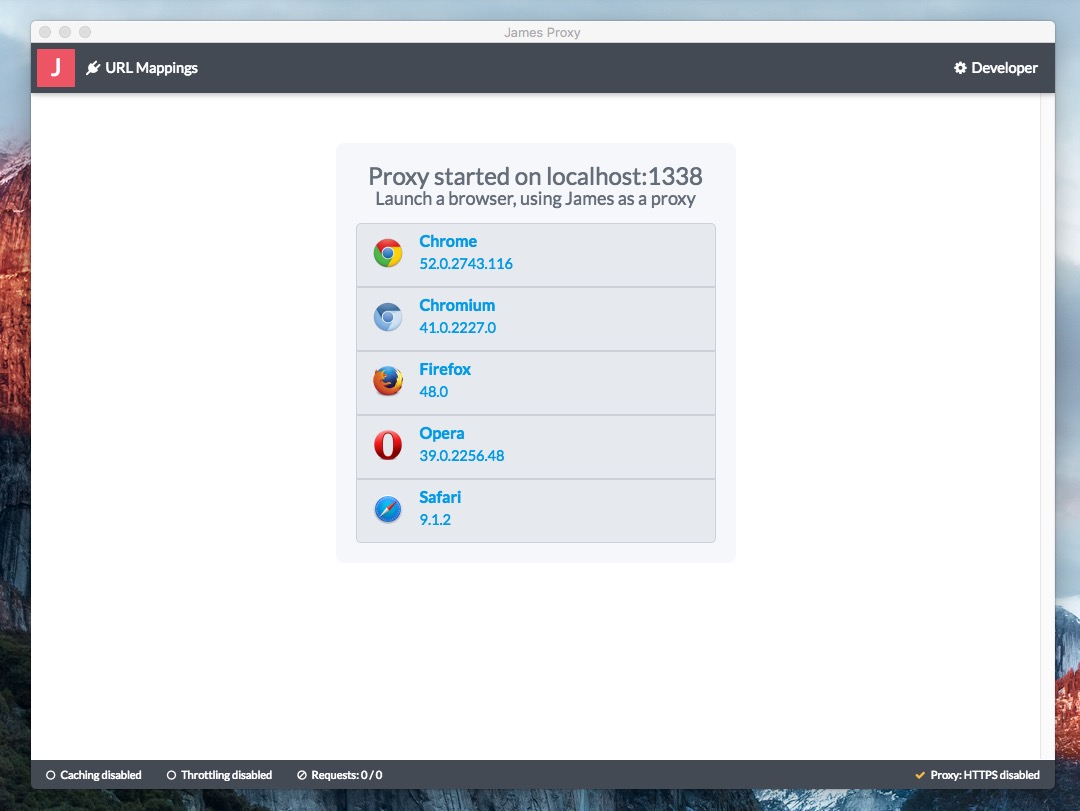
Task: Click the Opera browser icon
Action: 388,445
